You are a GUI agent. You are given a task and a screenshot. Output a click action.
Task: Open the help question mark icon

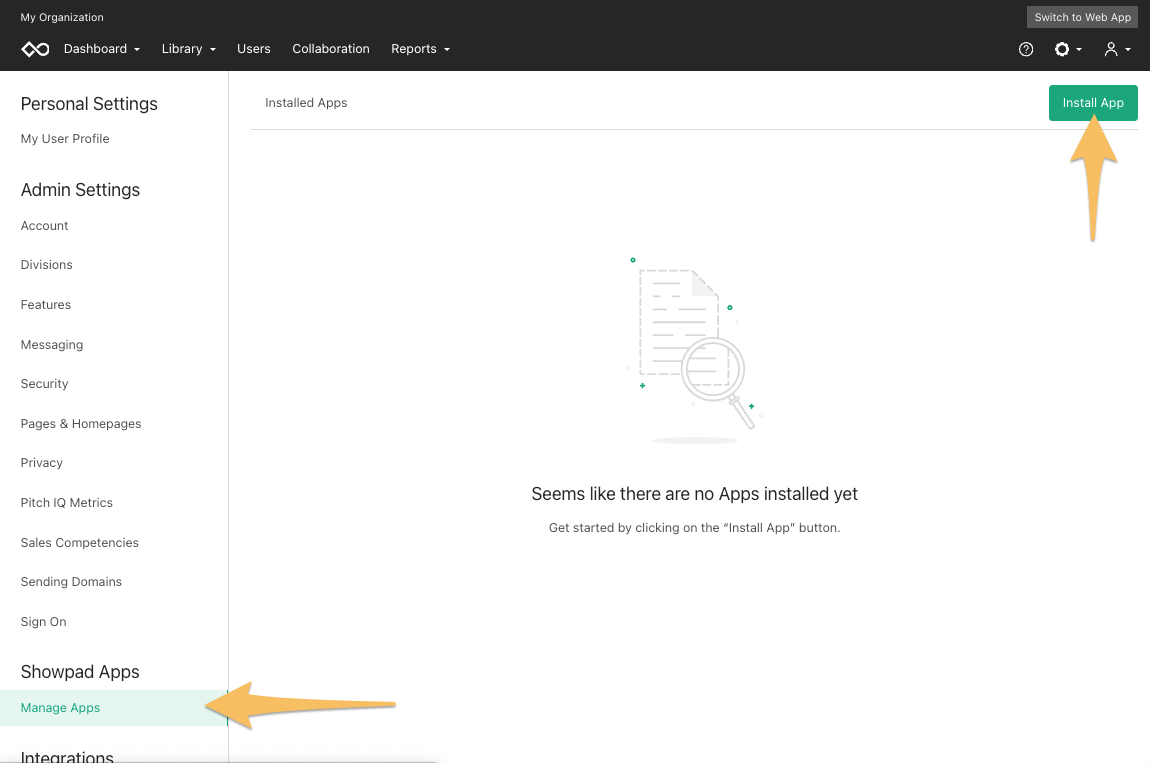coord(1026,49)
